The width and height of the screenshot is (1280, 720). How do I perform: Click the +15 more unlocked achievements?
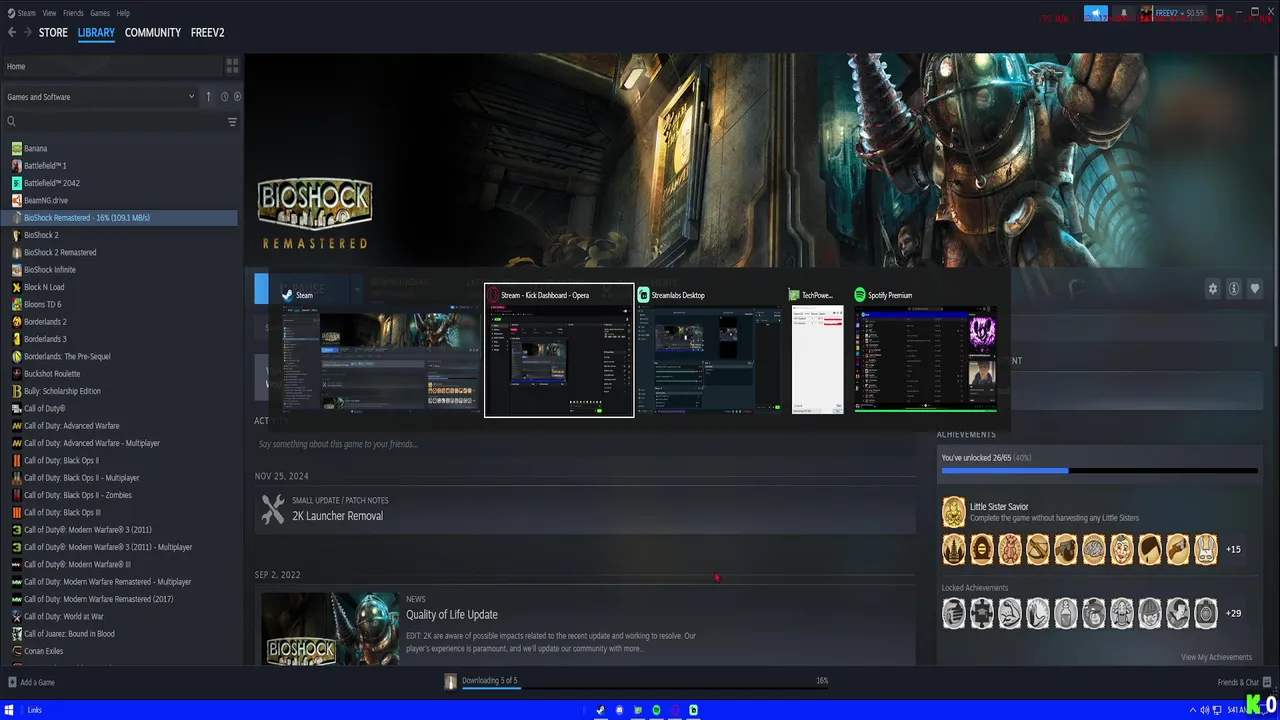[1233, 549]
